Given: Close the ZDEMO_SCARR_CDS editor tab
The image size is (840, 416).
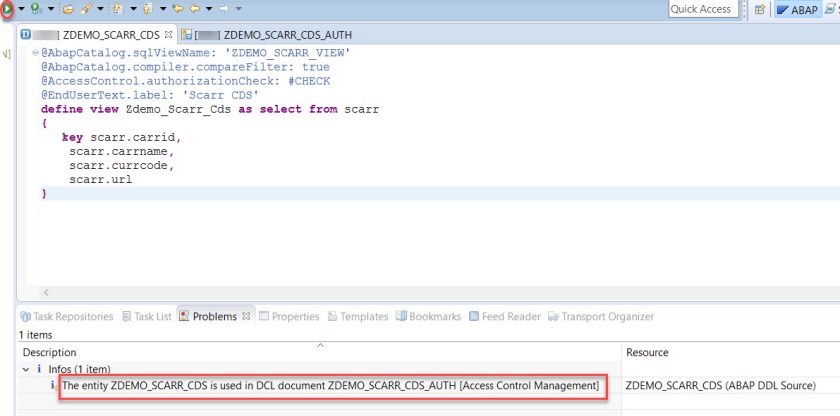Looking at the screenshot, I should [168, 34].
